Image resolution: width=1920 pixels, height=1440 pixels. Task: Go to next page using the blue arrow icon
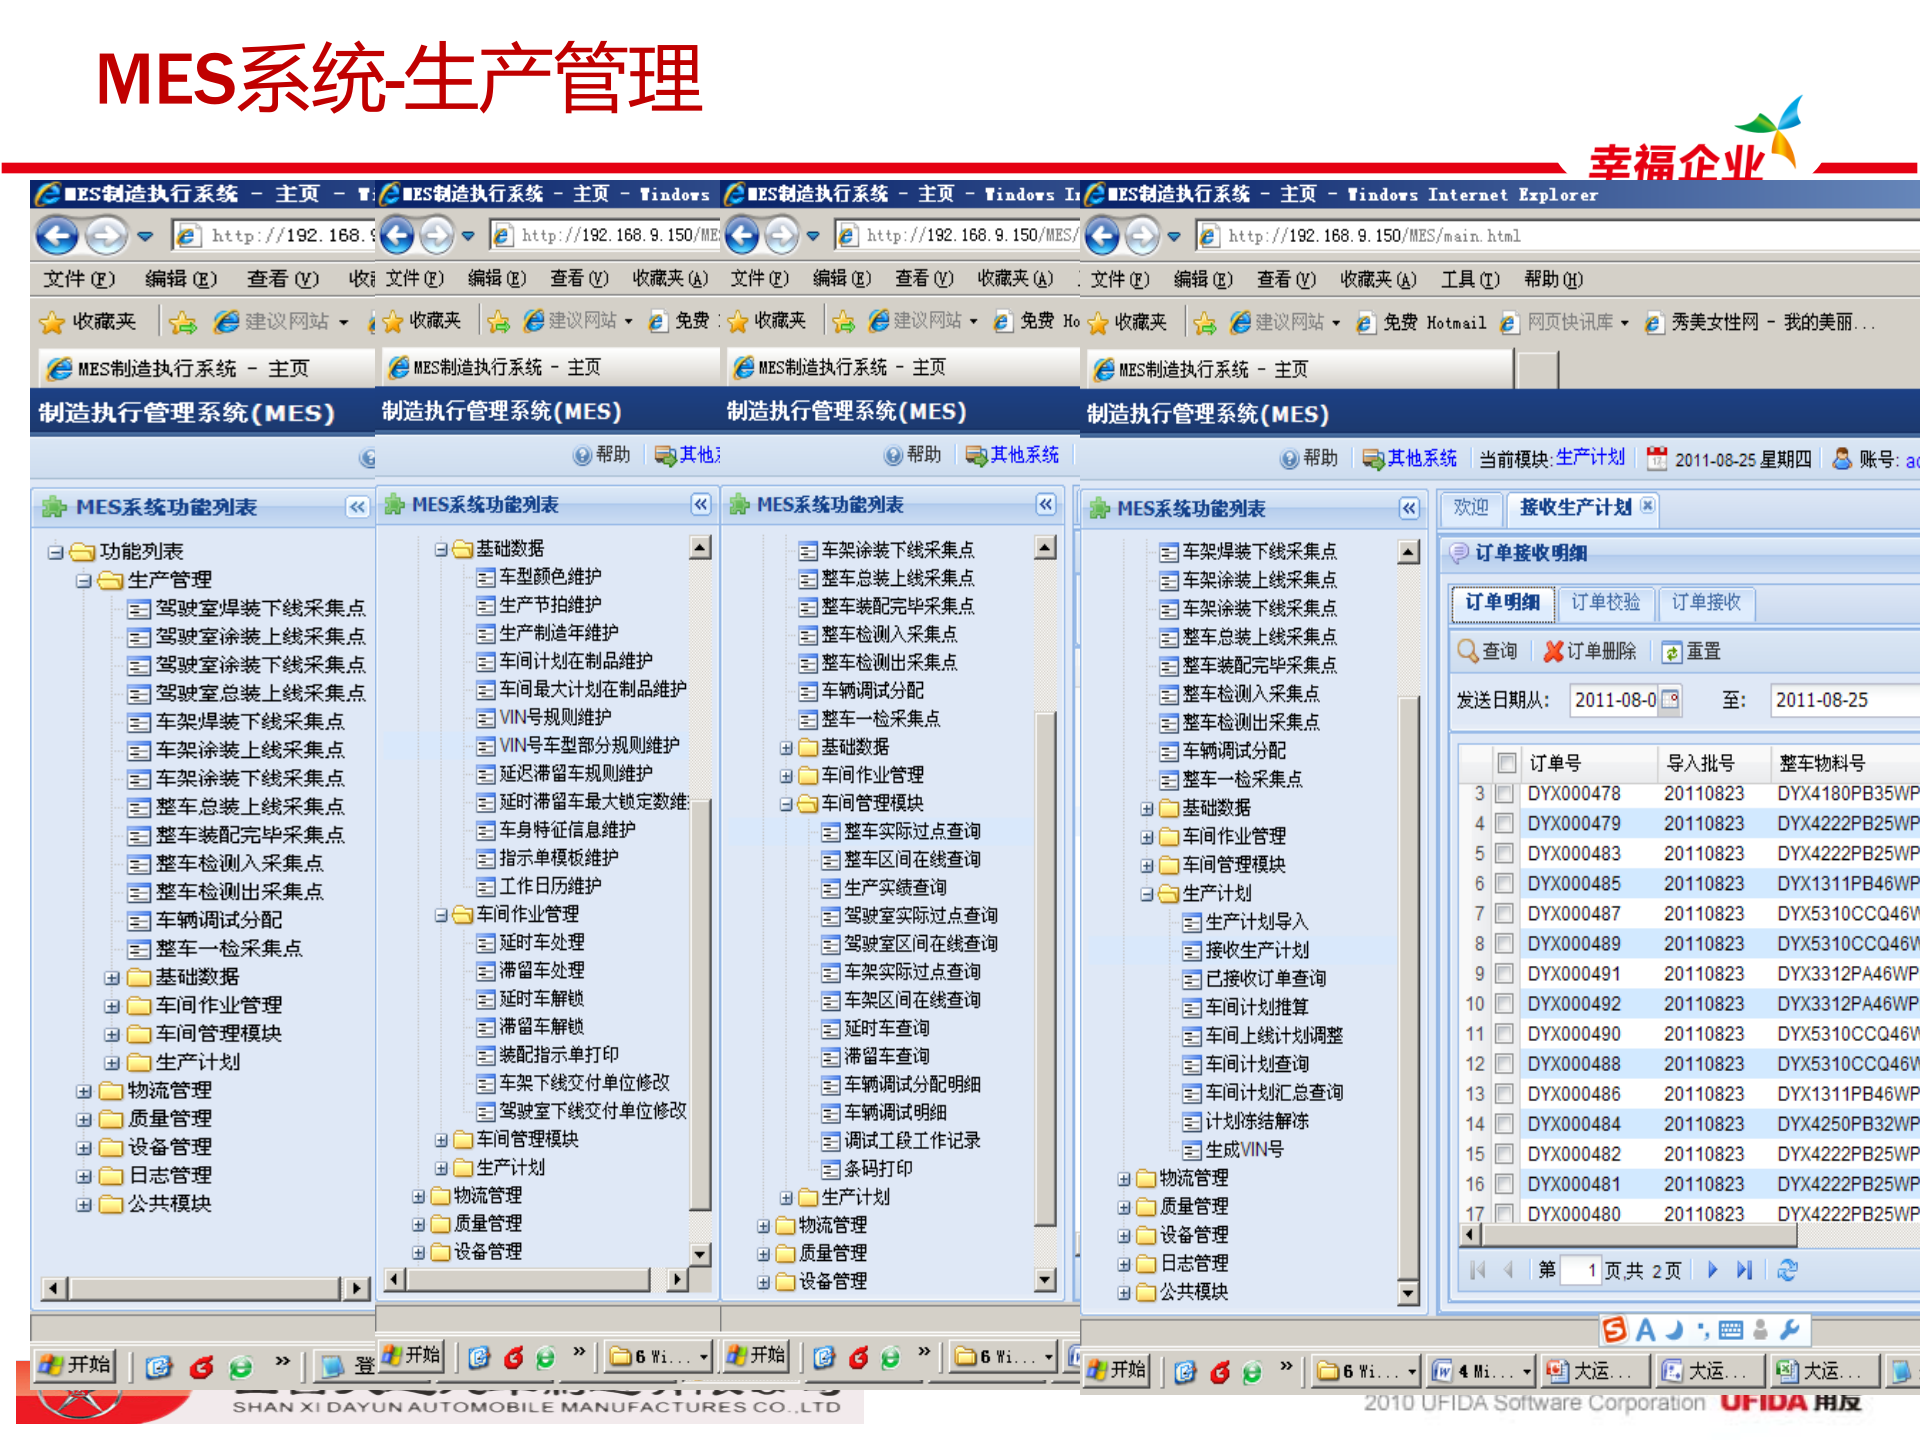coord(1712,1270)
